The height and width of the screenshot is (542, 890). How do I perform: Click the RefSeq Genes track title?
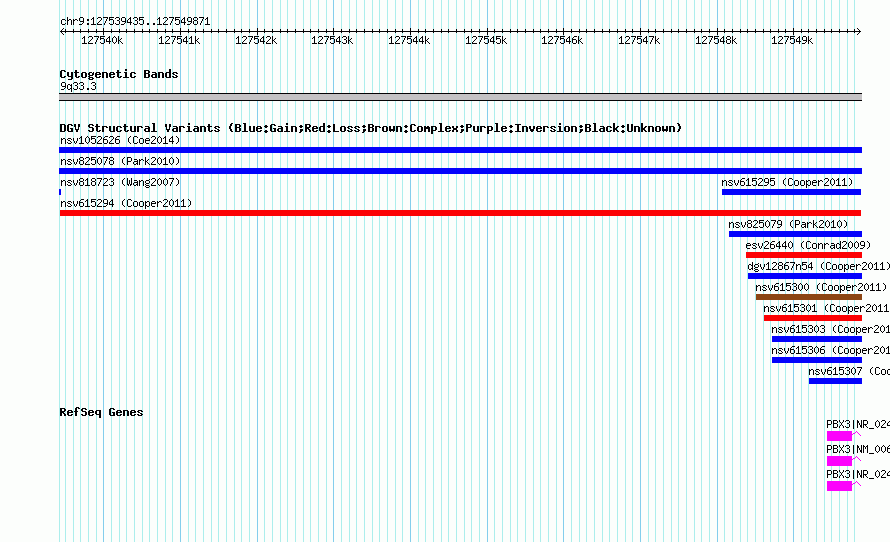(x=101, y=412)
